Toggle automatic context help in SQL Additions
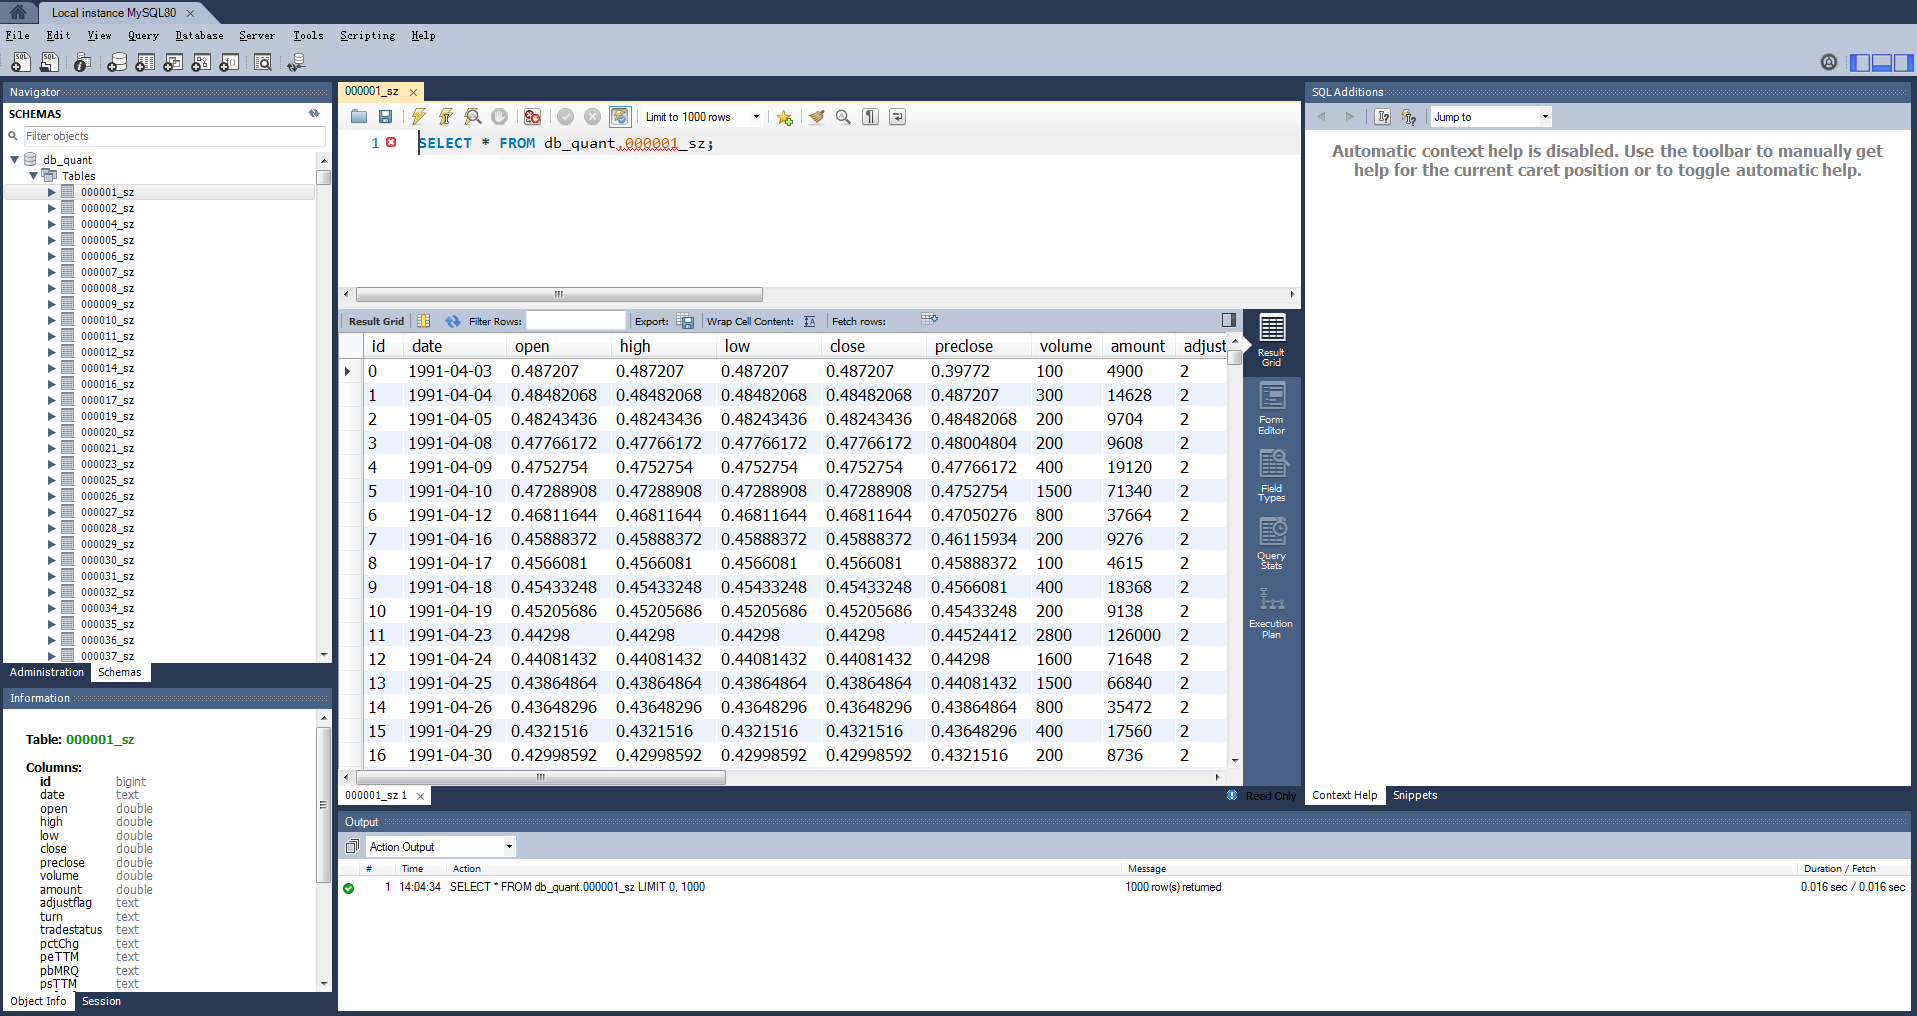Screen dimensions: 1917x1016 tap(1409, 117)
